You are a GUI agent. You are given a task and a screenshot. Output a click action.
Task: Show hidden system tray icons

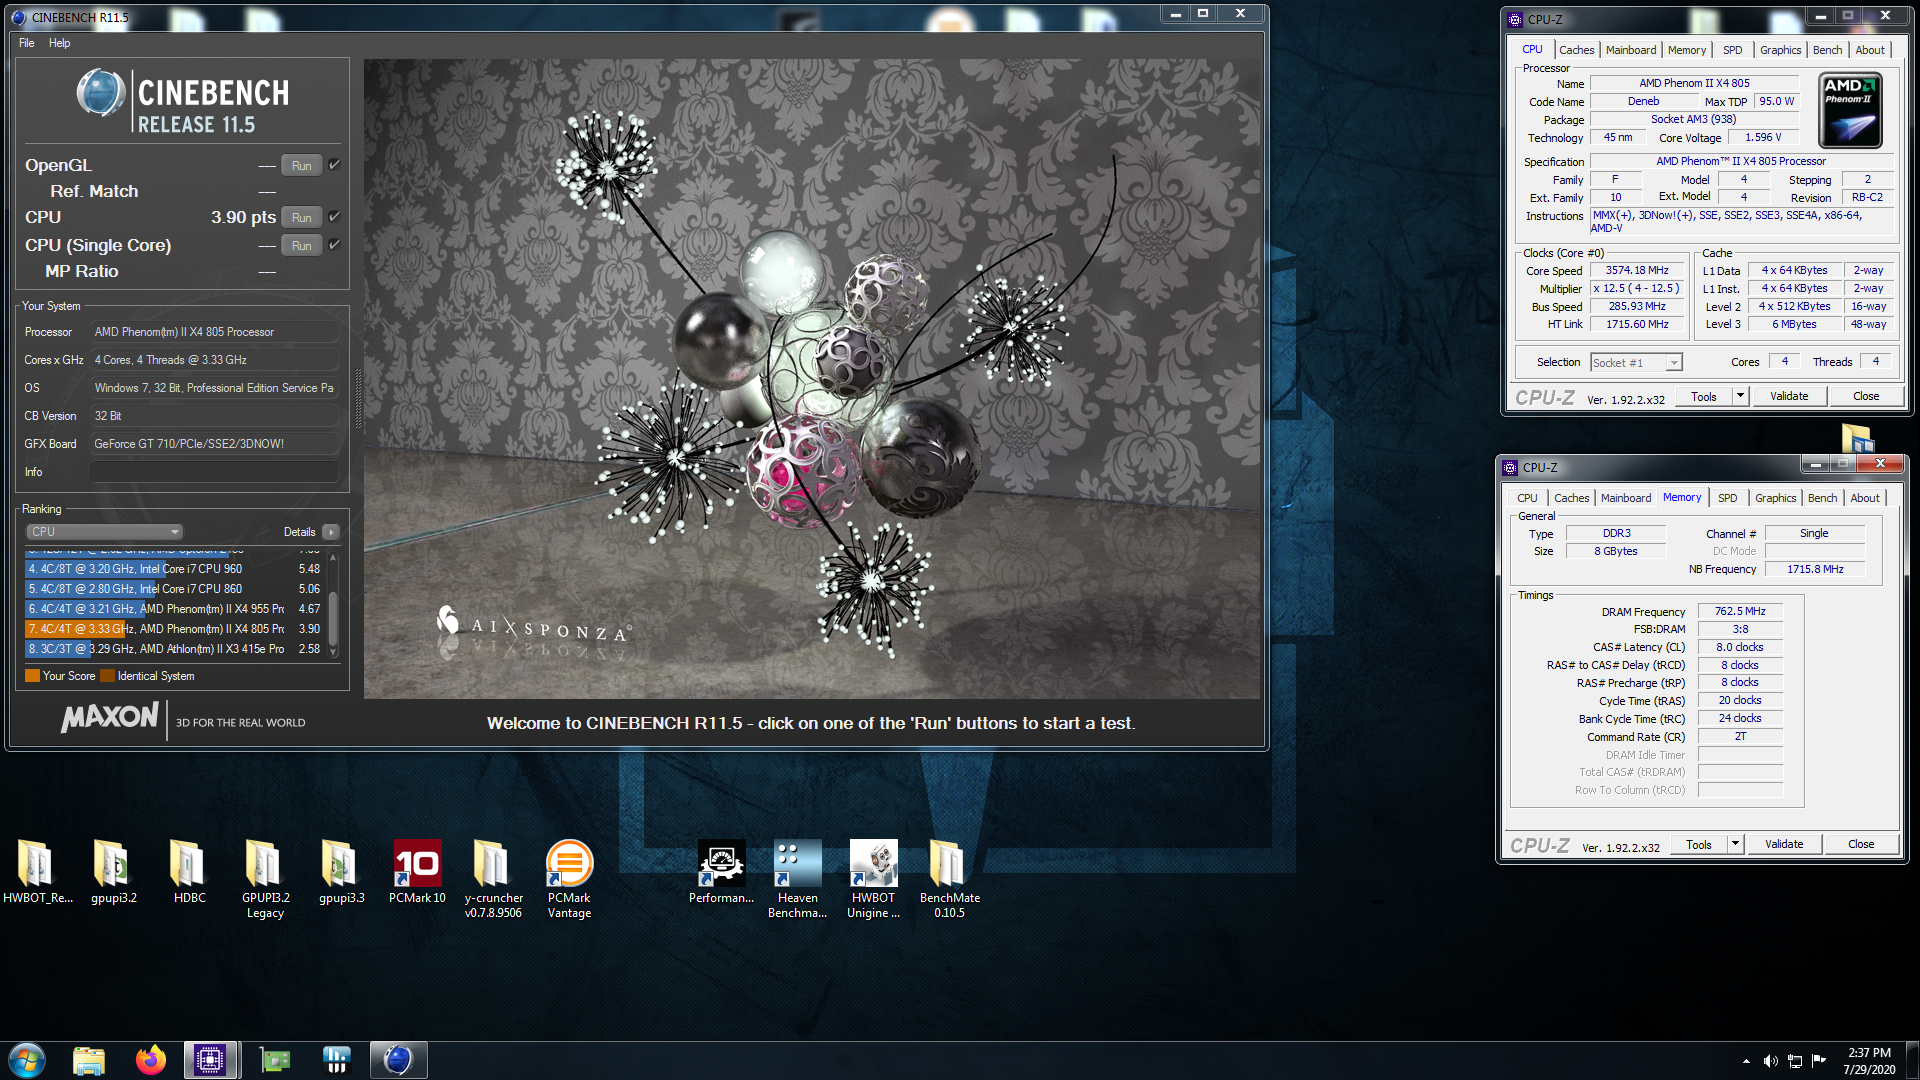[x=1746, y=1061]
